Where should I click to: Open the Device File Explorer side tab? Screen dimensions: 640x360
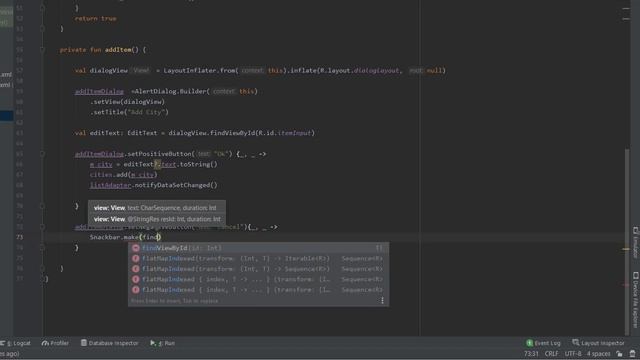pos(636,300)
